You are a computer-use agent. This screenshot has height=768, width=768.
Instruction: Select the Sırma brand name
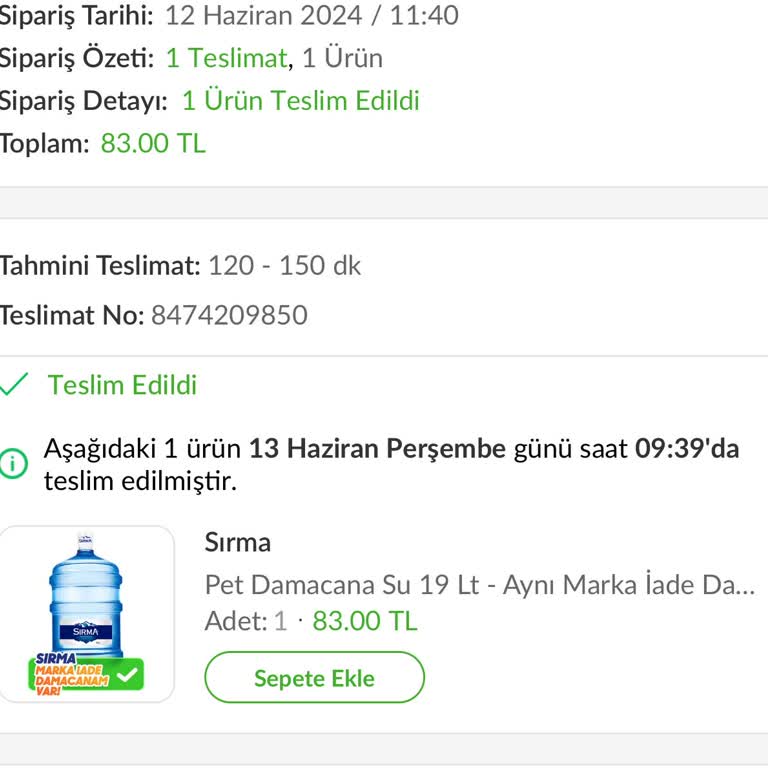point(238,542)
